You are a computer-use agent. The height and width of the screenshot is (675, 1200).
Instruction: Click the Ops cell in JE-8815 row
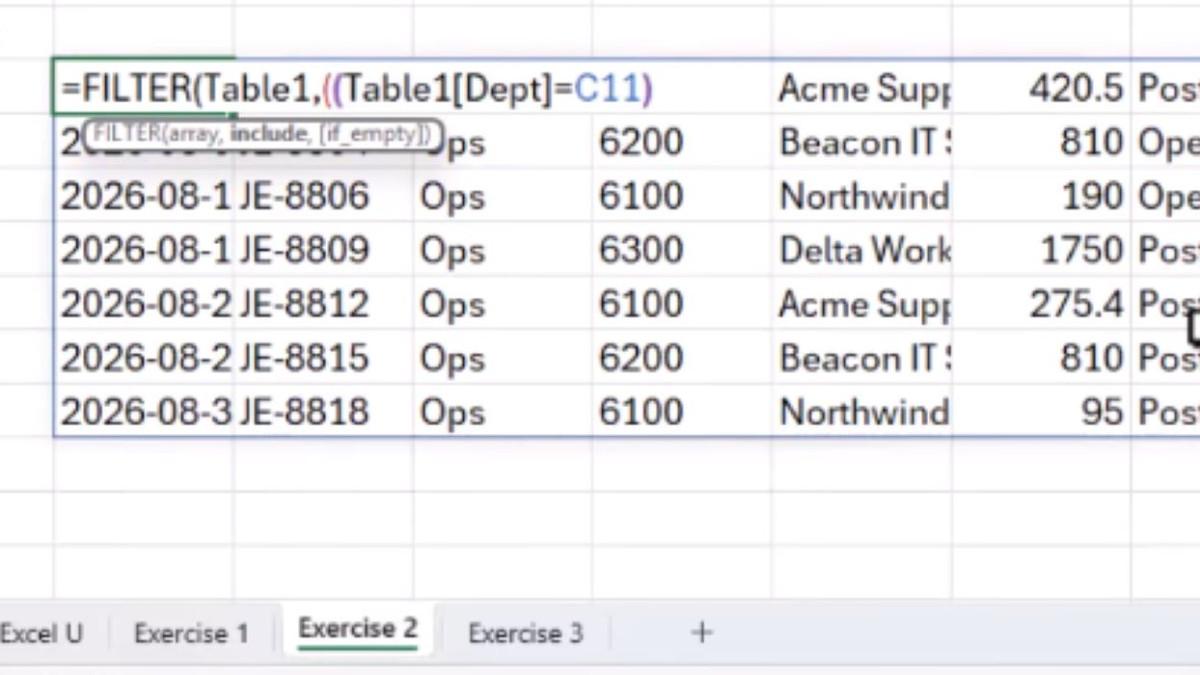tap(502, 358)
